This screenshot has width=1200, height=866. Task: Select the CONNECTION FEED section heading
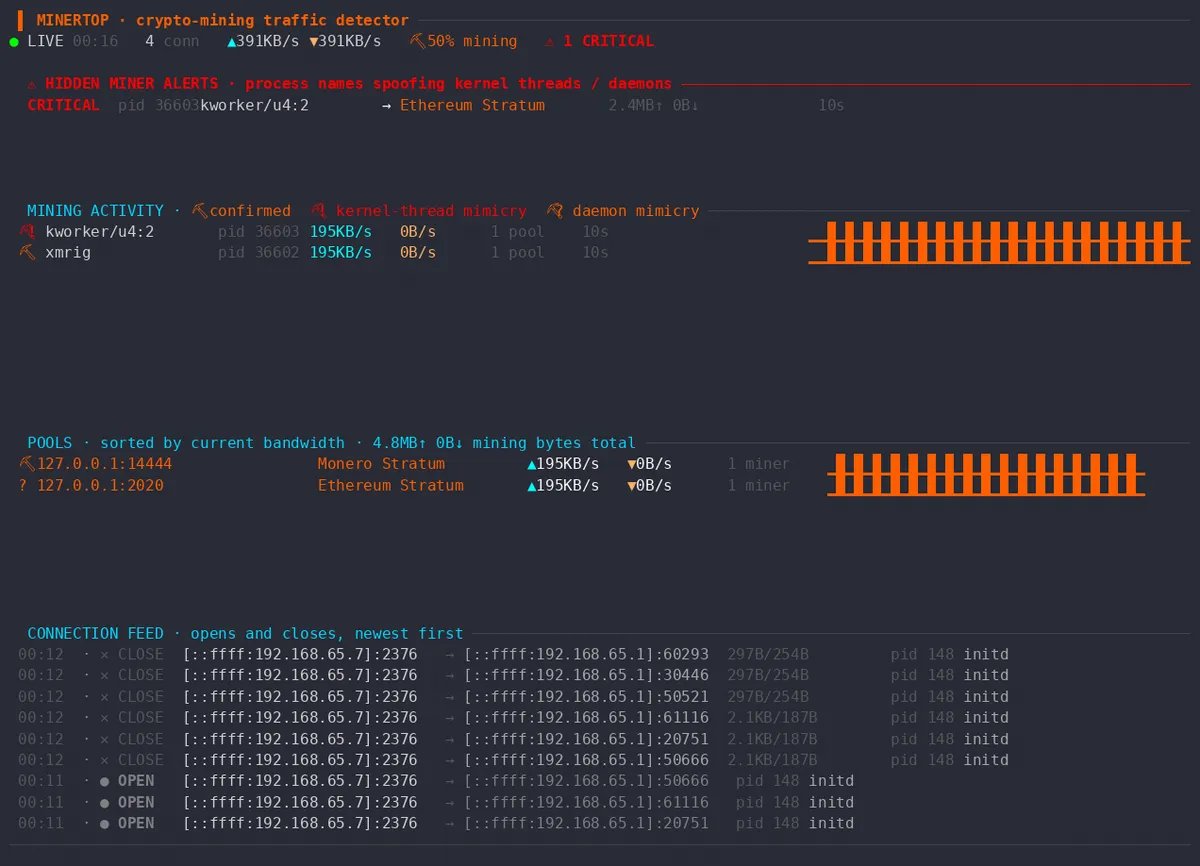(95, 633)
